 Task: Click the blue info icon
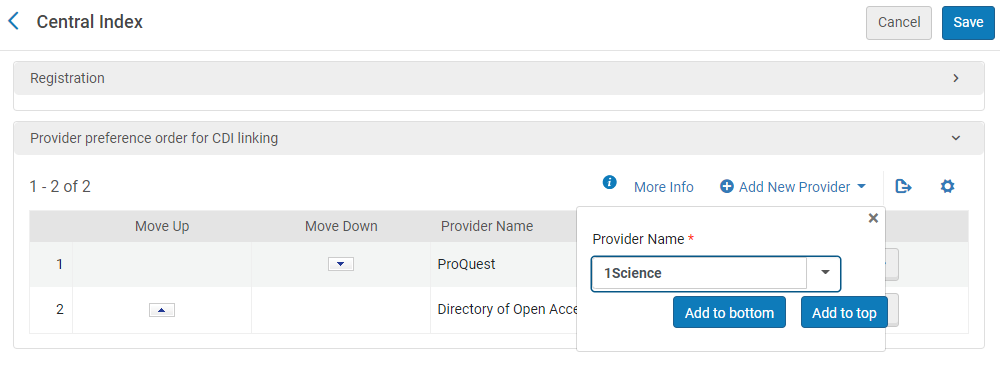point(610,183)
